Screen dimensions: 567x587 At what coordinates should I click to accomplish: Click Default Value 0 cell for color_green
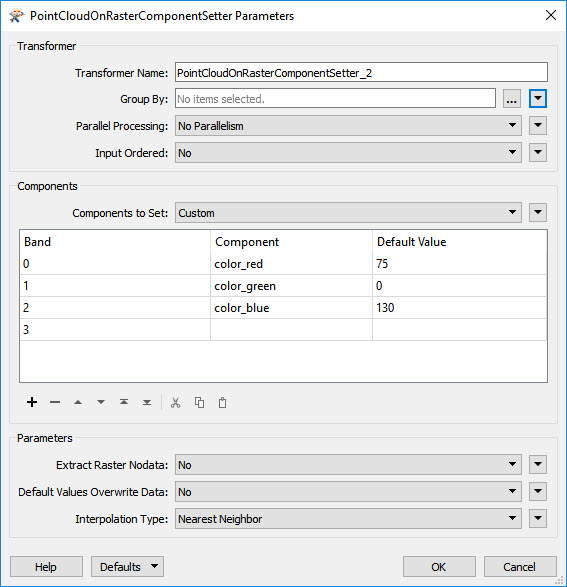[460, 286]
